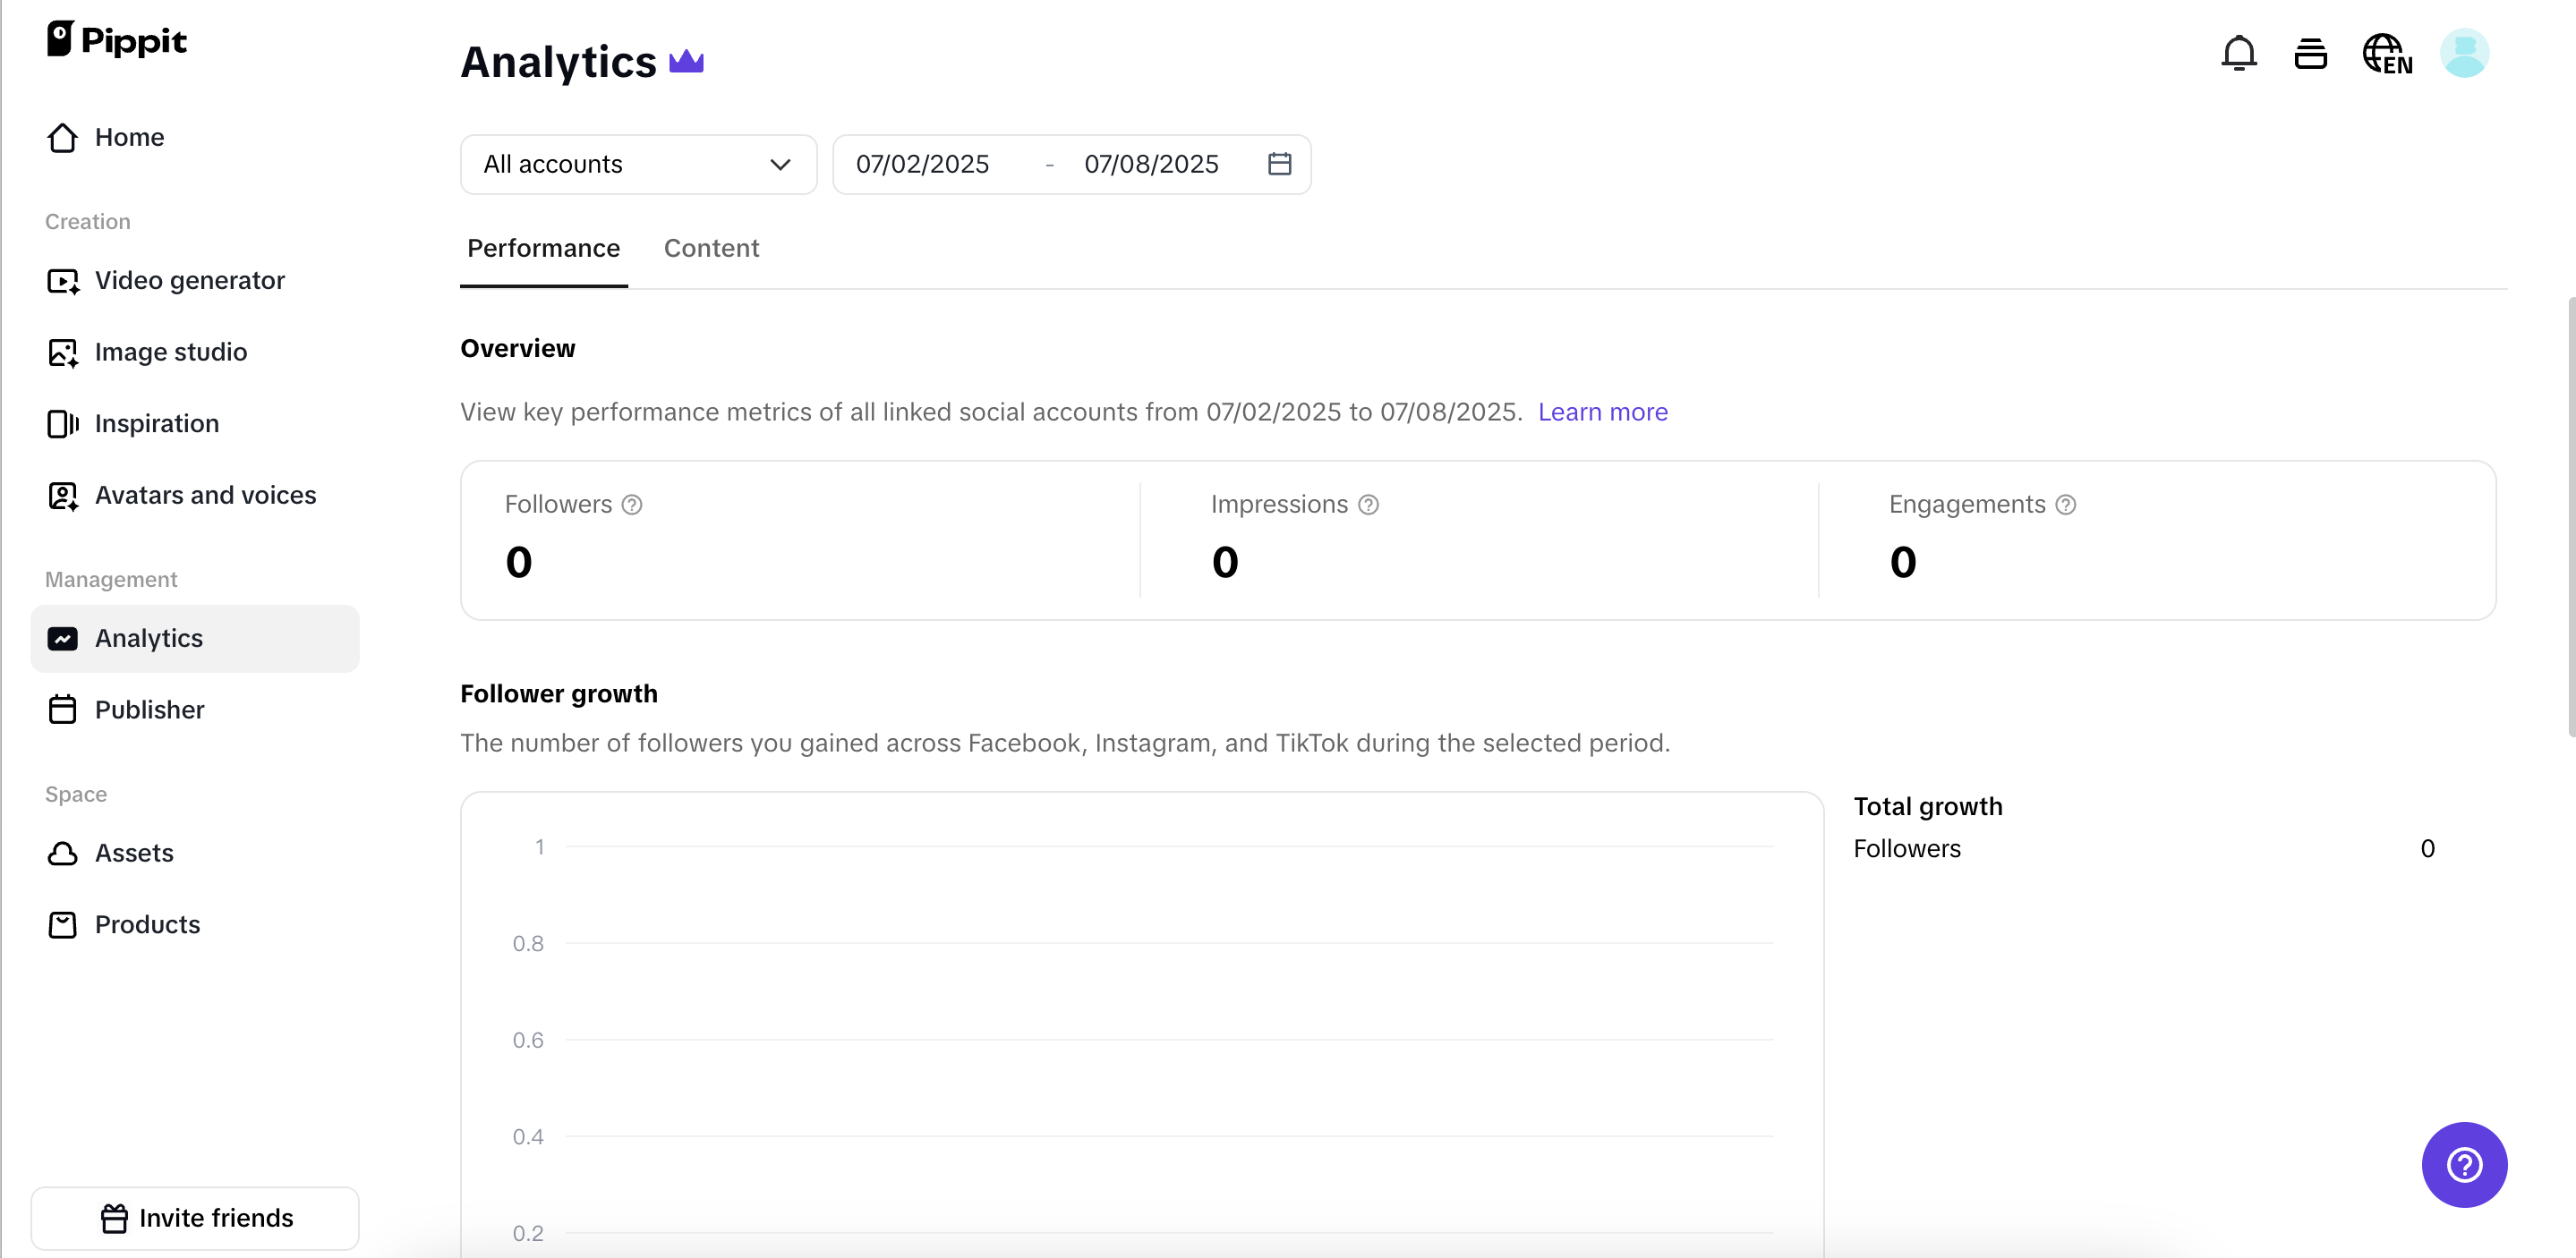Show the Followers metric tooltip
This screenshot has height=1258, width=2576.
(x=632, y=505)
